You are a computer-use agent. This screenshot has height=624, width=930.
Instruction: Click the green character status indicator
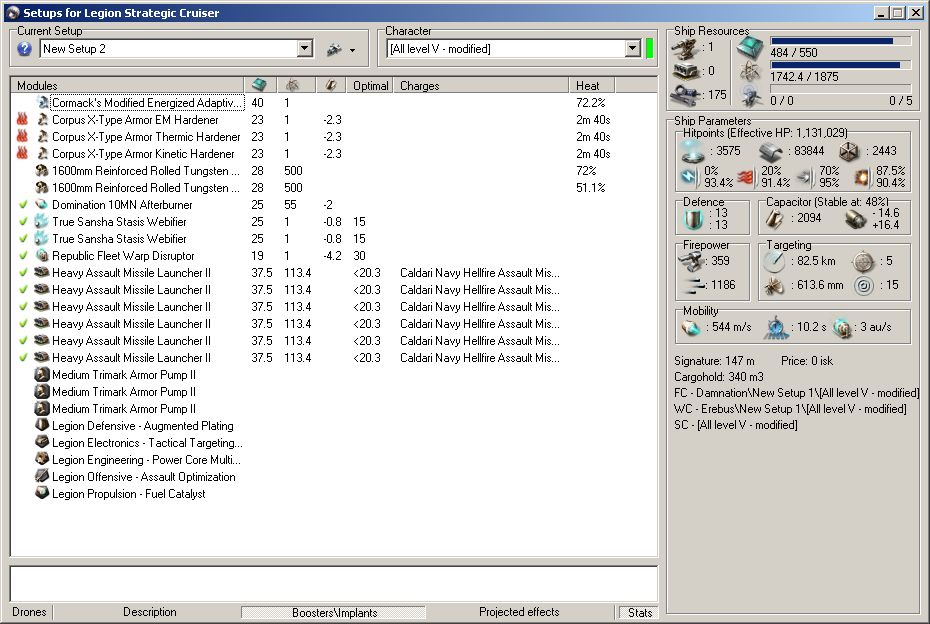point(650,48)
